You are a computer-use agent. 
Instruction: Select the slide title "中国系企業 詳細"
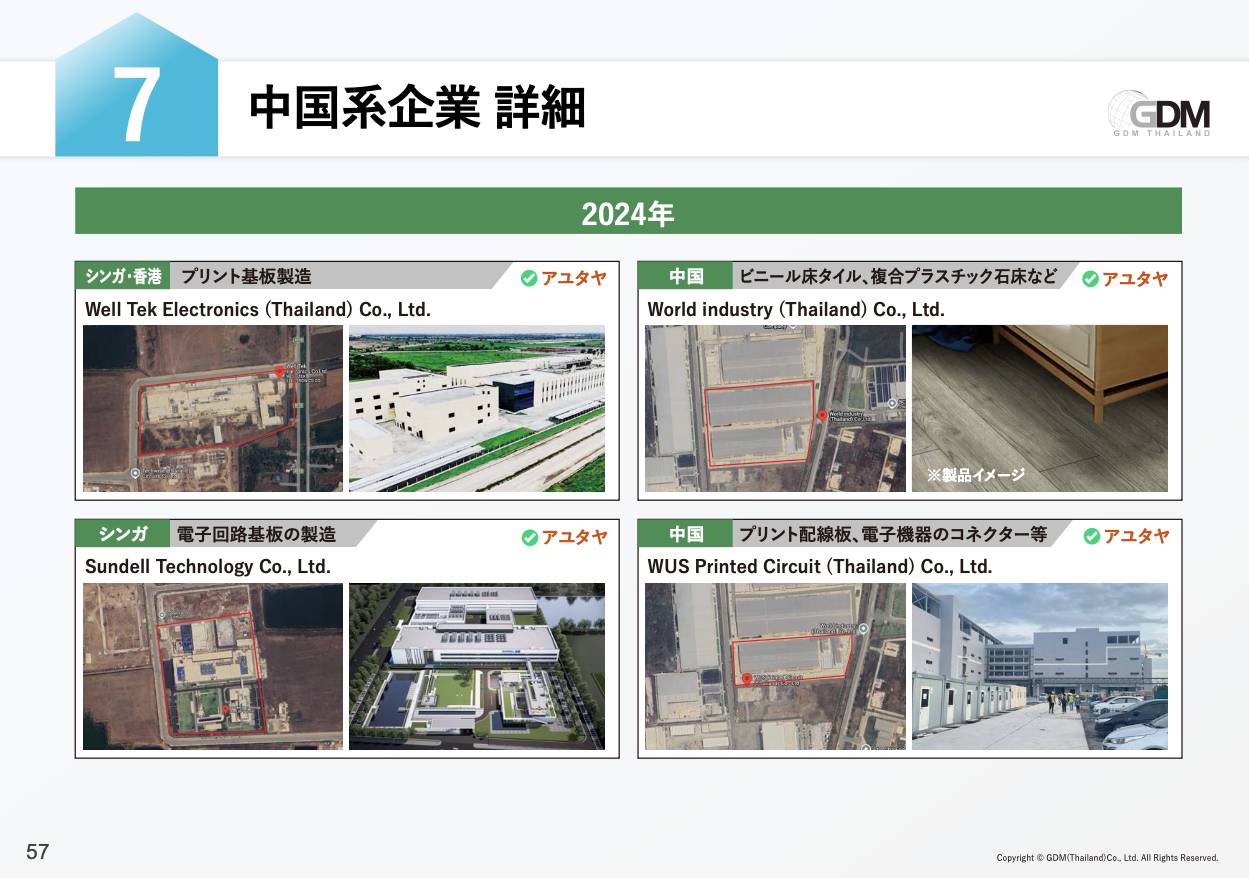[417, 108]
